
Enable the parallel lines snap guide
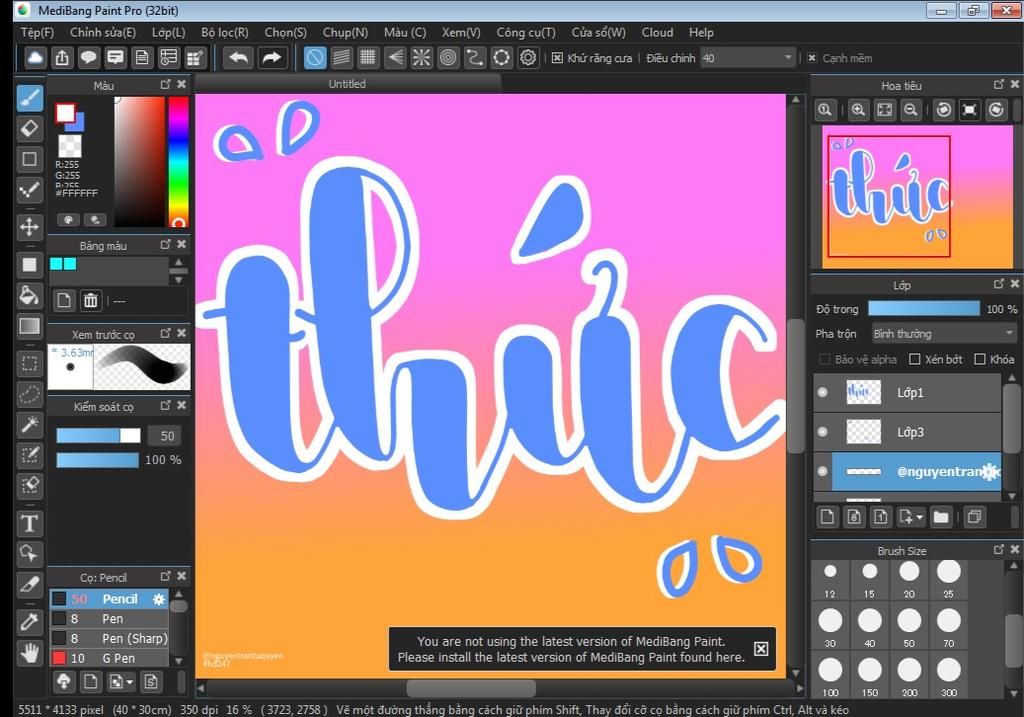342,58
